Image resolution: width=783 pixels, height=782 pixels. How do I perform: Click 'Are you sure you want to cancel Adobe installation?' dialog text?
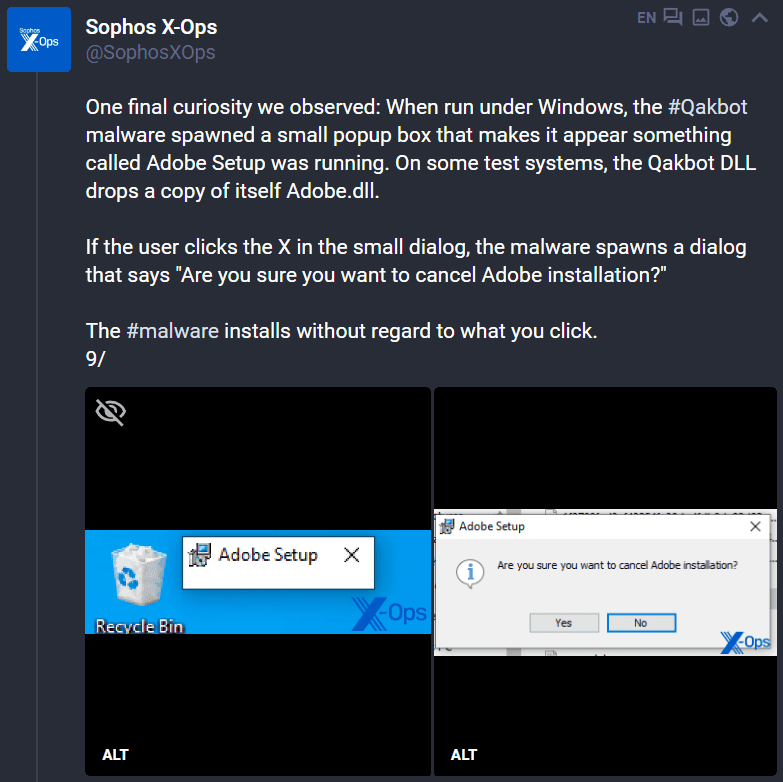point(617,565)
